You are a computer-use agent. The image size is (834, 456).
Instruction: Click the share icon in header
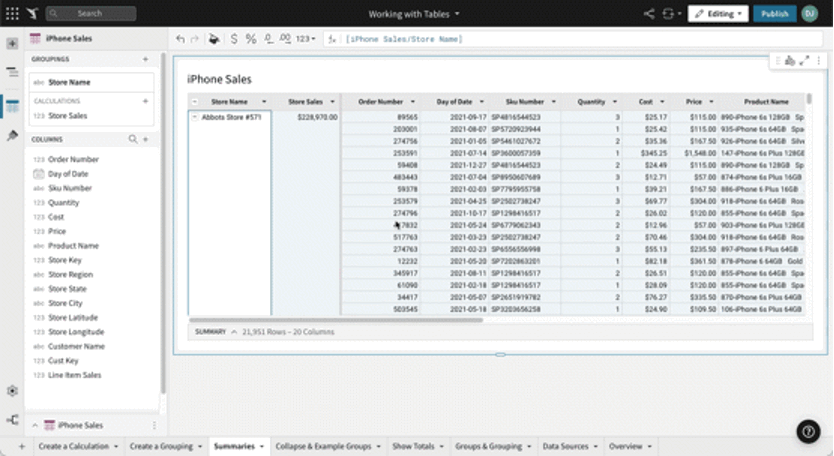[649, 14]
